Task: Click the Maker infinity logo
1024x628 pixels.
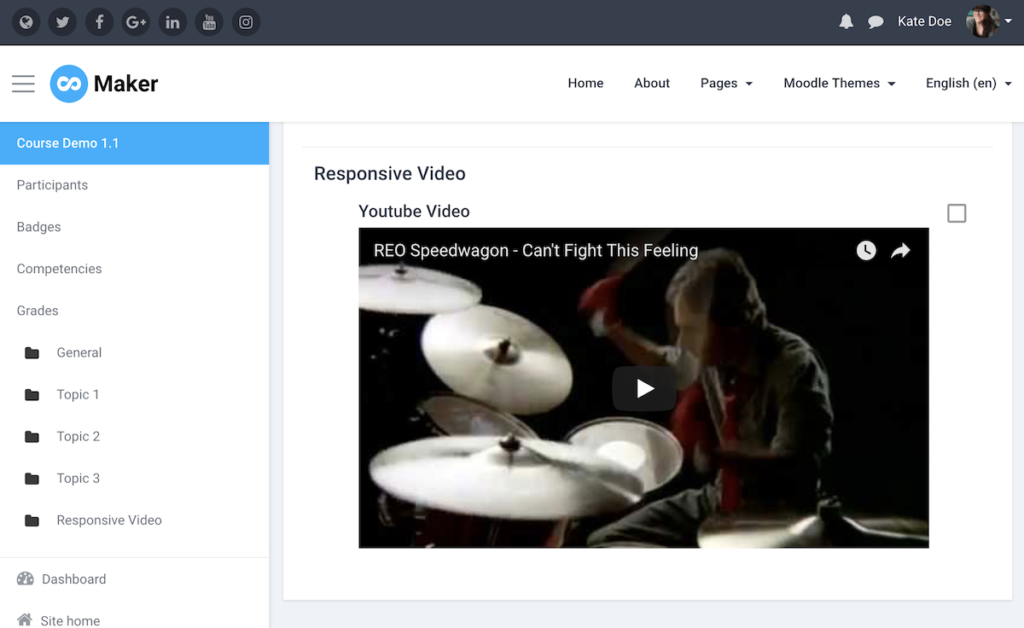Action: pyautogui.click(x=70, y=84)
